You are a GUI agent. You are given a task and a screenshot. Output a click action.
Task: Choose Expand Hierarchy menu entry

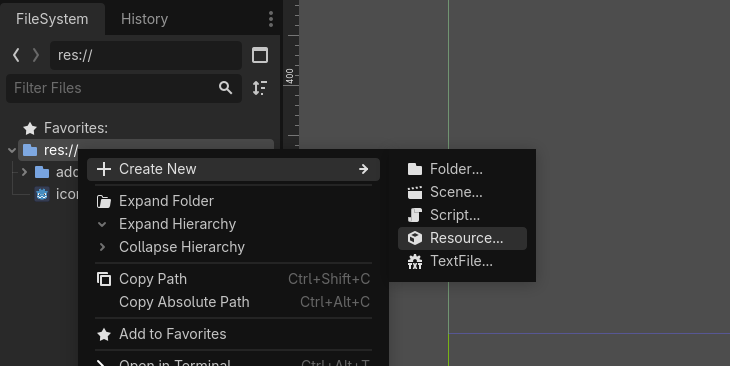(233, 224)
